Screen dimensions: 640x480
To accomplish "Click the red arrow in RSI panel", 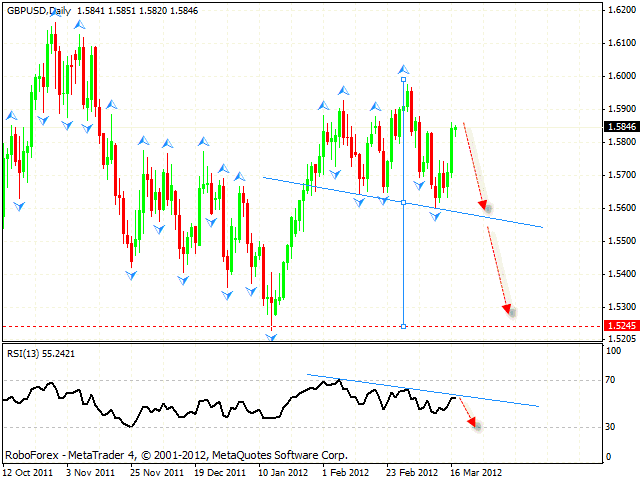I will [468, 415].
